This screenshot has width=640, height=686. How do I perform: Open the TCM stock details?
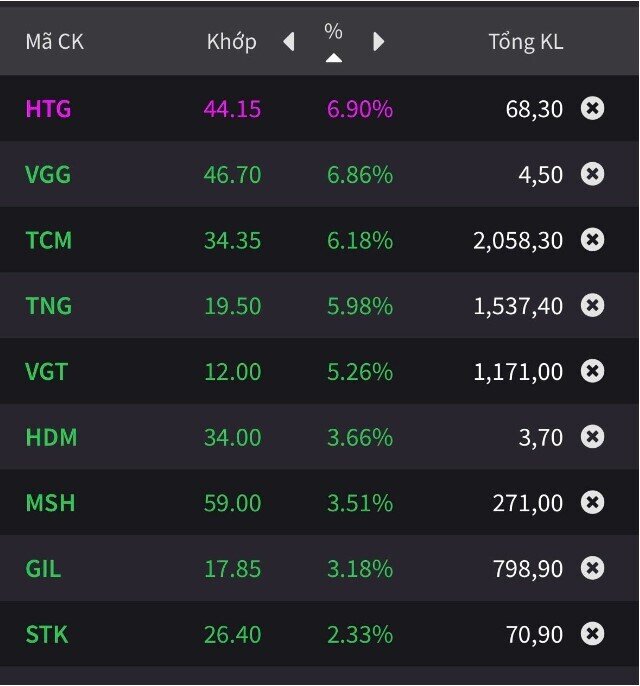[48, 240]
